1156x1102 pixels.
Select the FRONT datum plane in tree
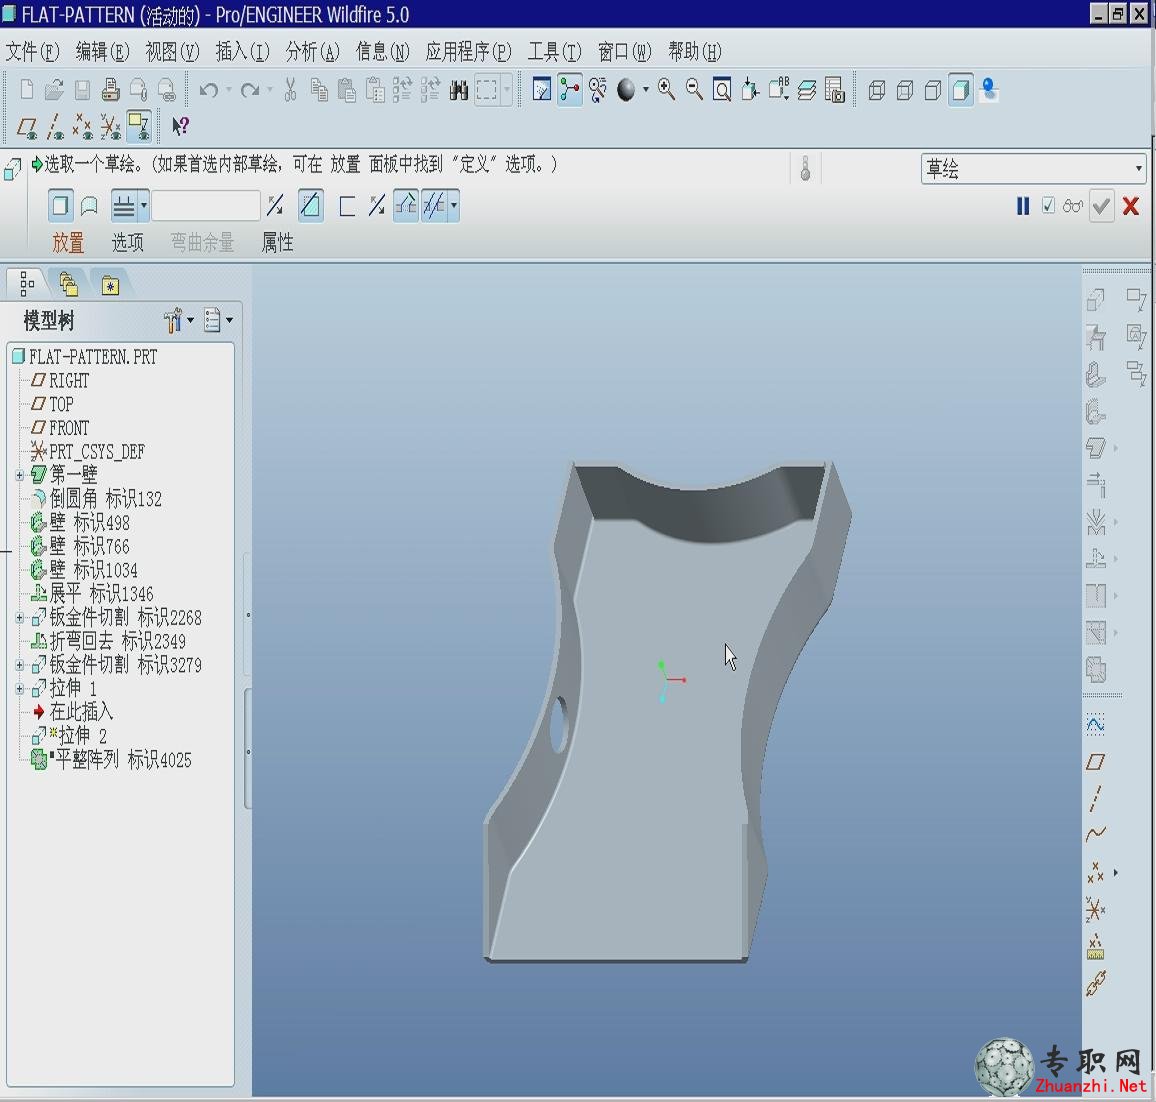[x=60, y=428]
